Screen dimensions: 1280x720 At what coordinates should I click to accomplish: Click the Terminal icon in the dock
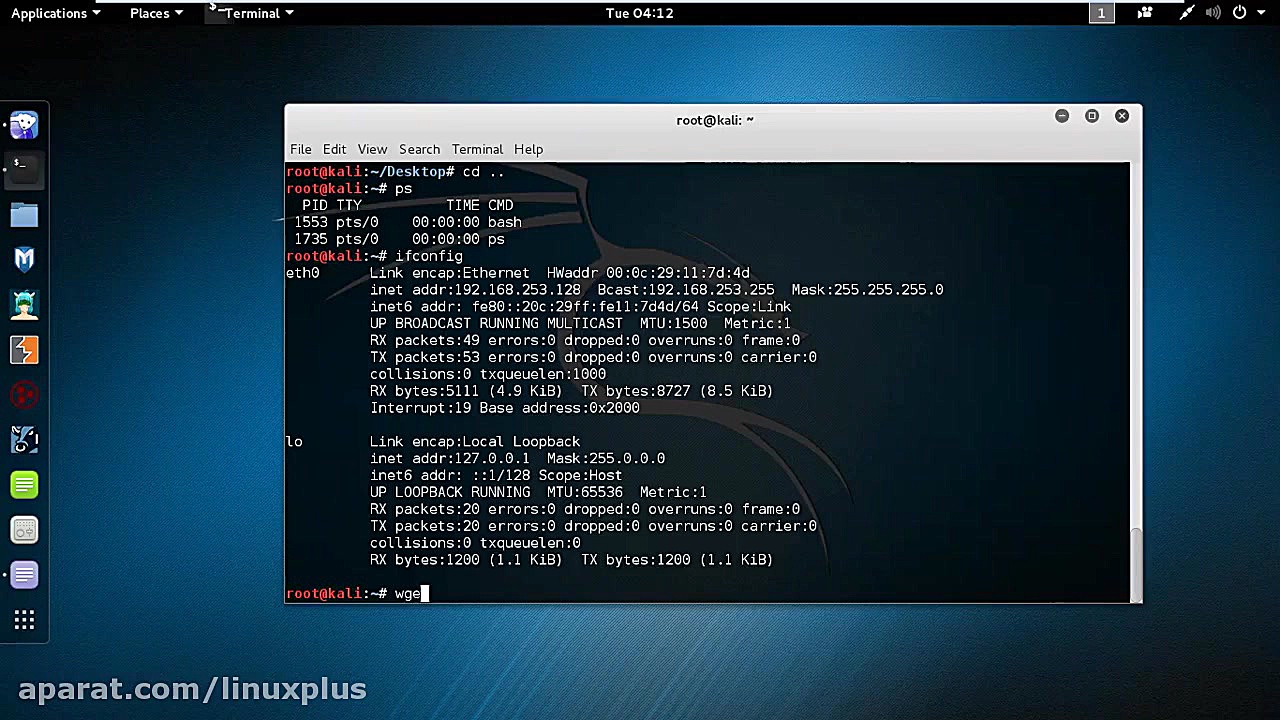pyautogui.click(x=24, y=170)
